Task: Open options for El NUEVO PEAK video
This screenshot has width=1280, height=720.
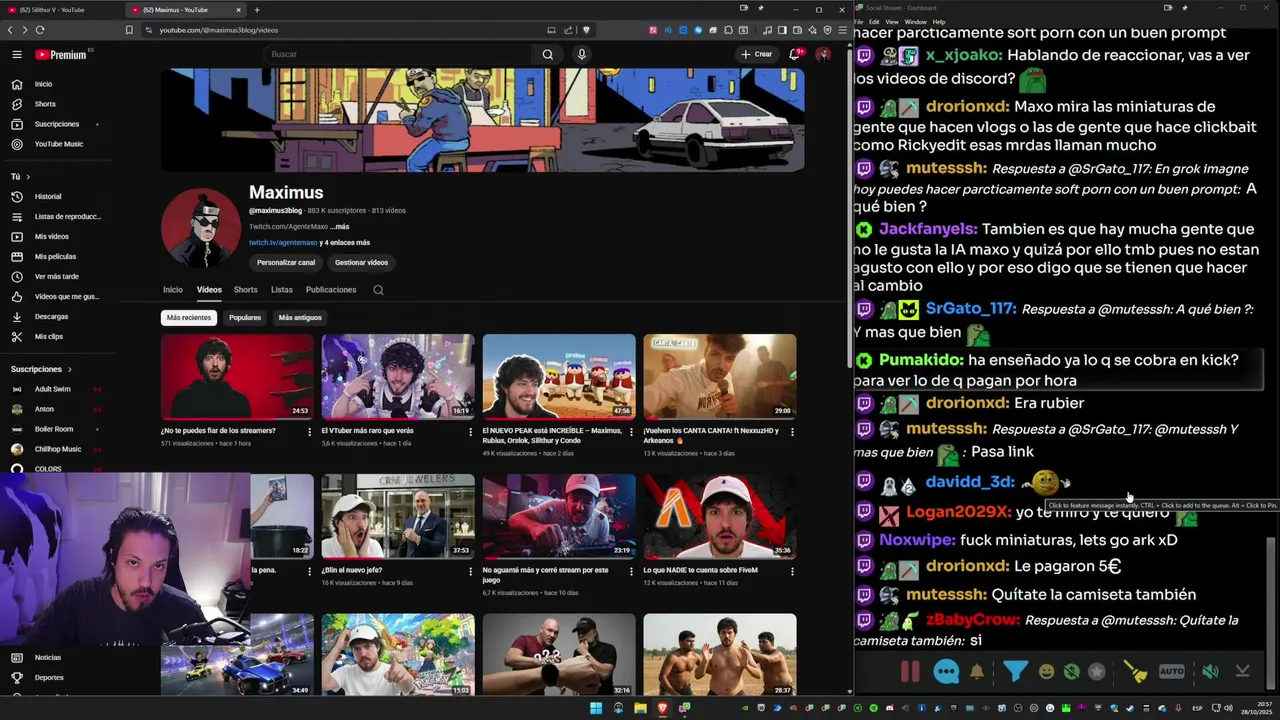Action: click(x=631, y=432)
